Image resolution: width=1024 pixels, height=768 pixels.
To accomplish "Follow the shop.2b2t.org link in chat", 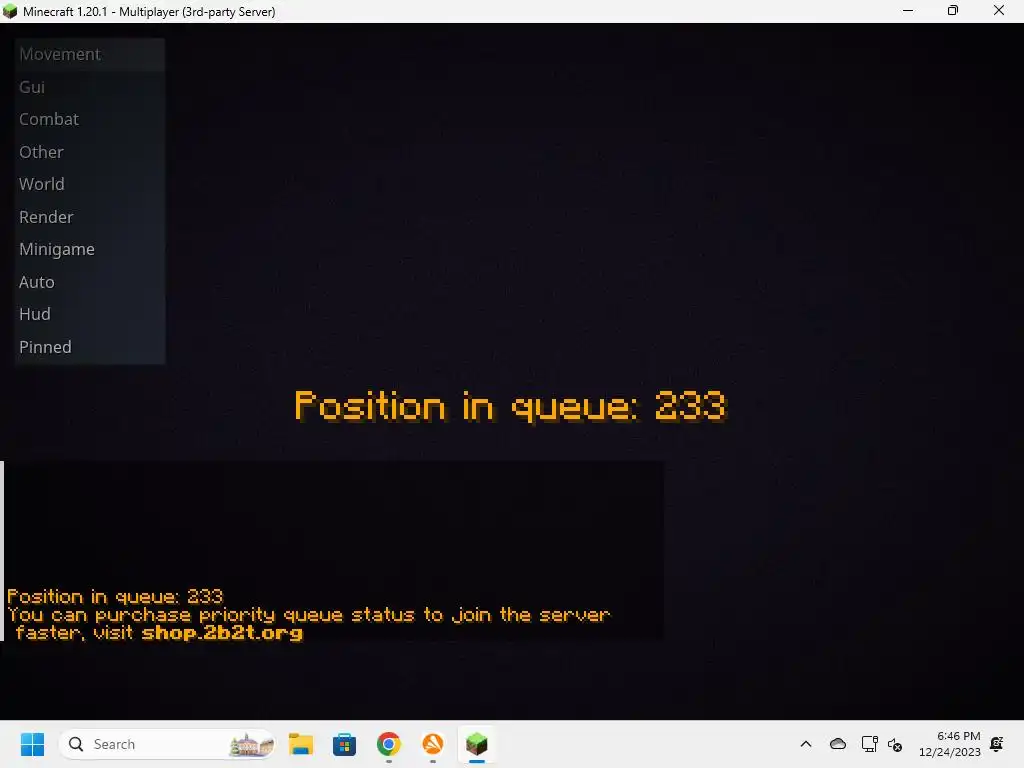I will coord(222,633).
